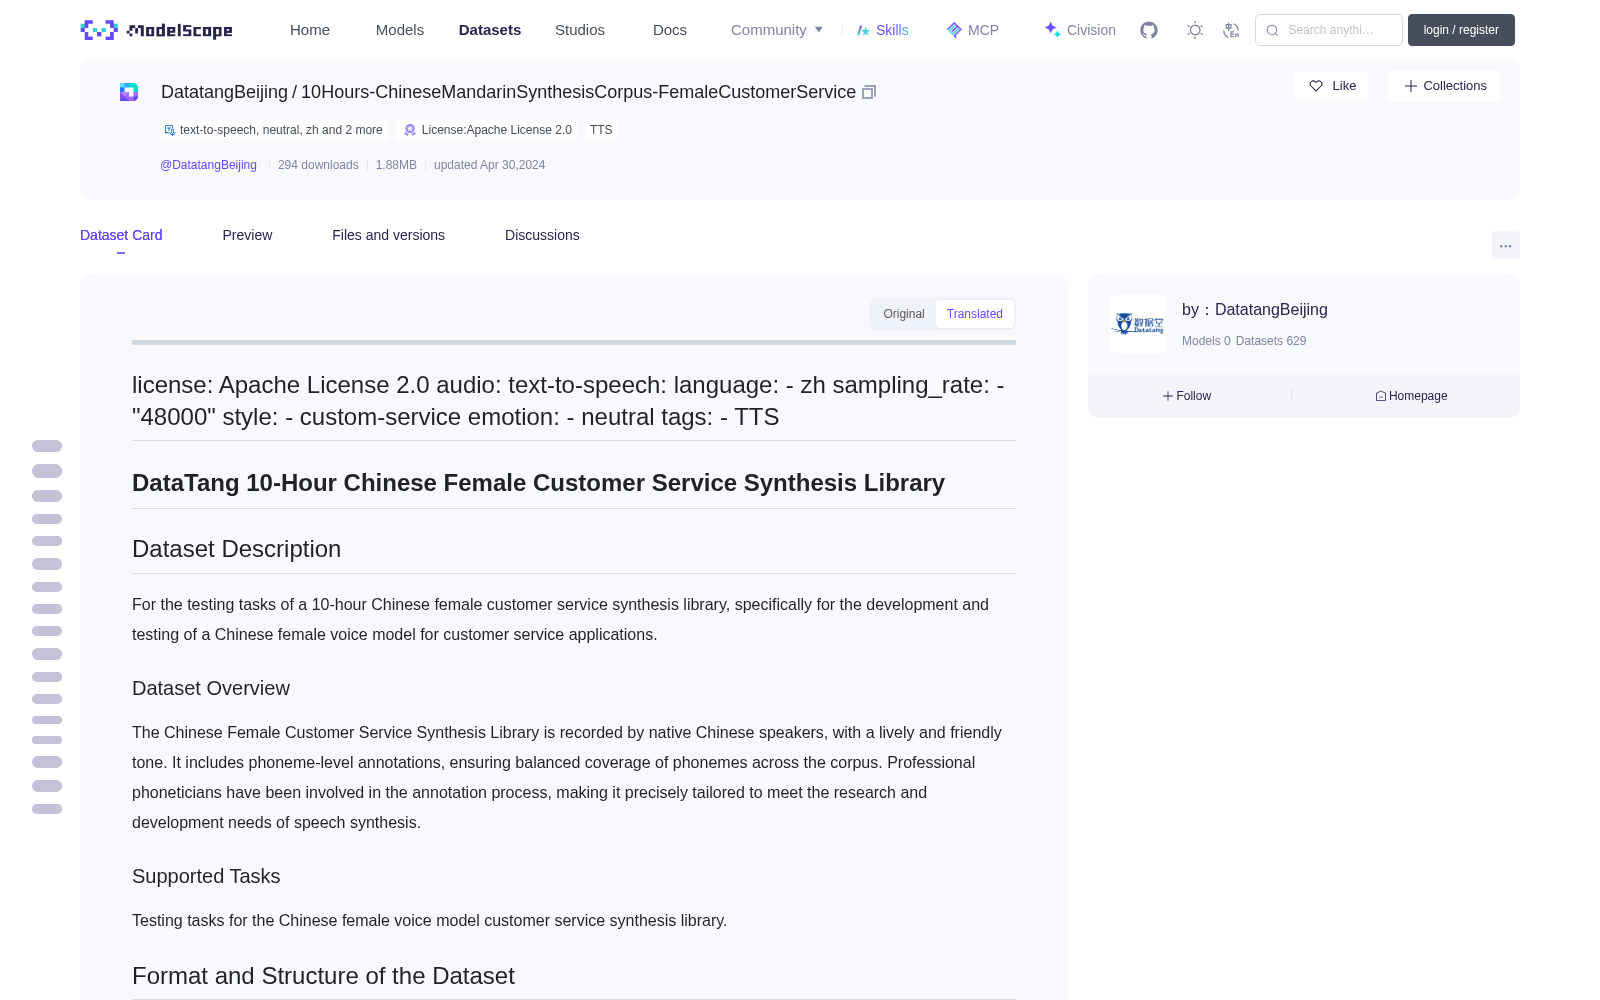
Task: Click DatatangBeijing in dataset title path
Action: pos(224,92)
